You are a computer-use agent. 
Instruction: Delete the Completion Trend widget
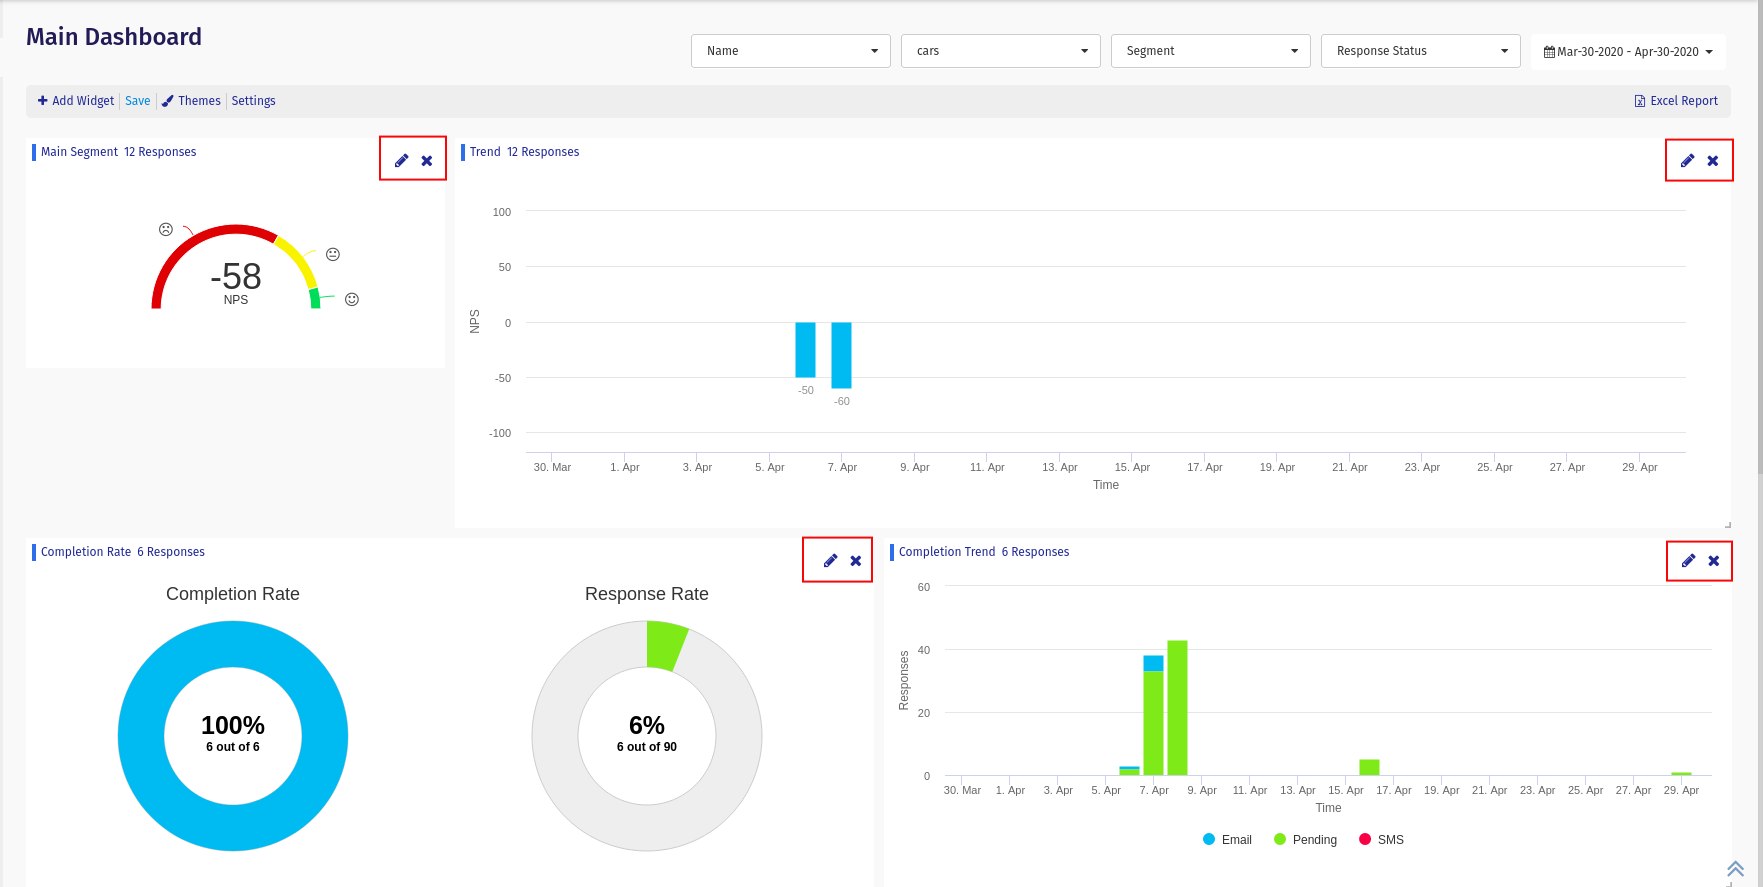pos(1714,561)
